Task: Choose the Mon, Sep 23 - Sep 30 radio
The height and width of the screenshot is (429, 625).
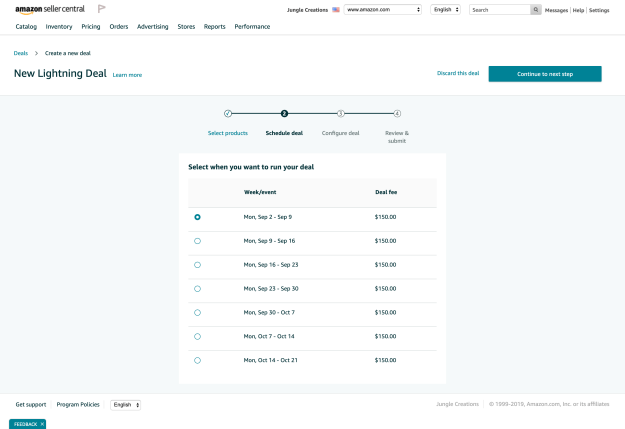Action: click(x=197, y=289)
